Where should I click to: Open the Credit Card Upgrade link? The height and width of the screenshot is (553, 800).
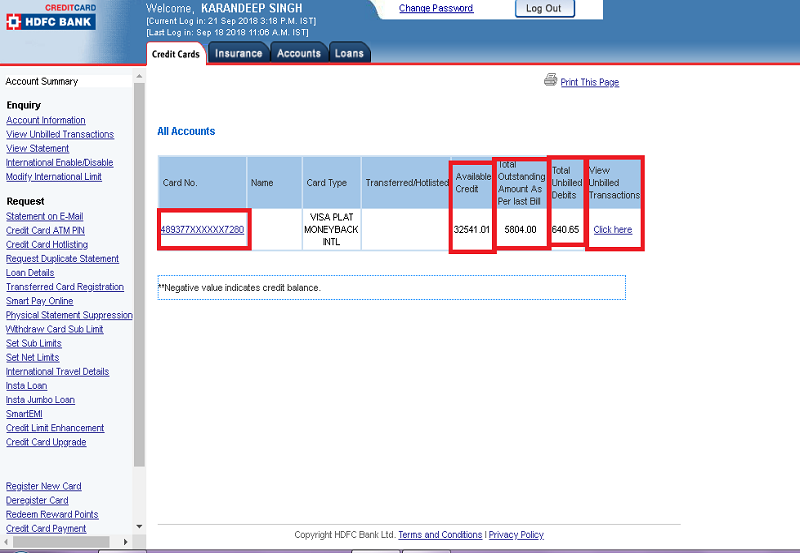point(46,442)
